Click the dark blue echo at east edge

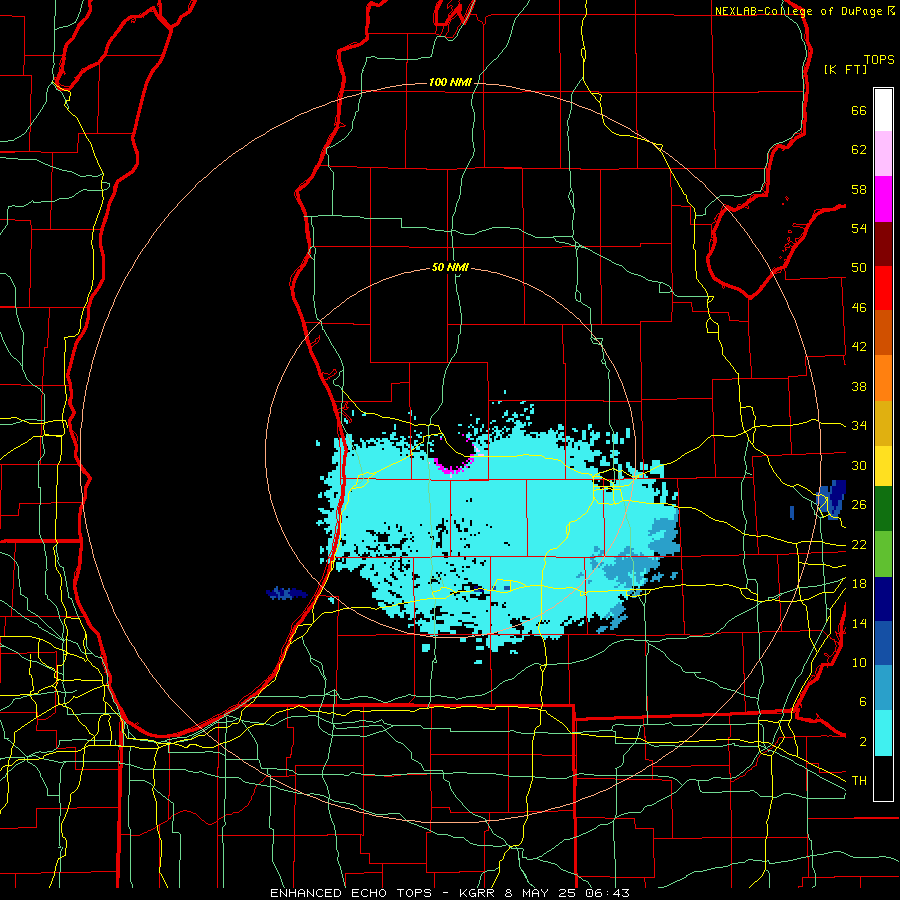(x=832, y=498)
